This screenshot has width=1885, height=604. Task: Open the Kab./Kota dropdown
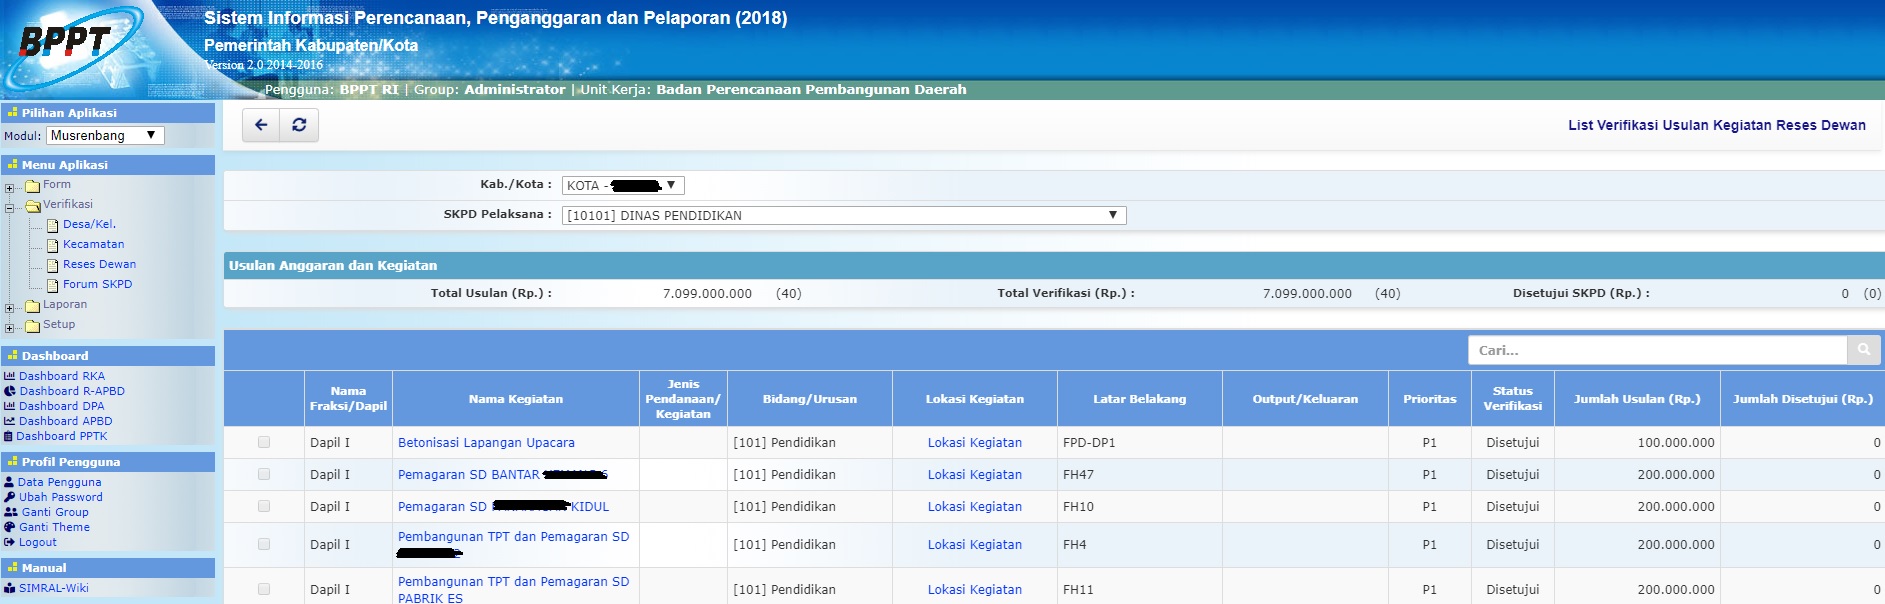coord(623,185)
